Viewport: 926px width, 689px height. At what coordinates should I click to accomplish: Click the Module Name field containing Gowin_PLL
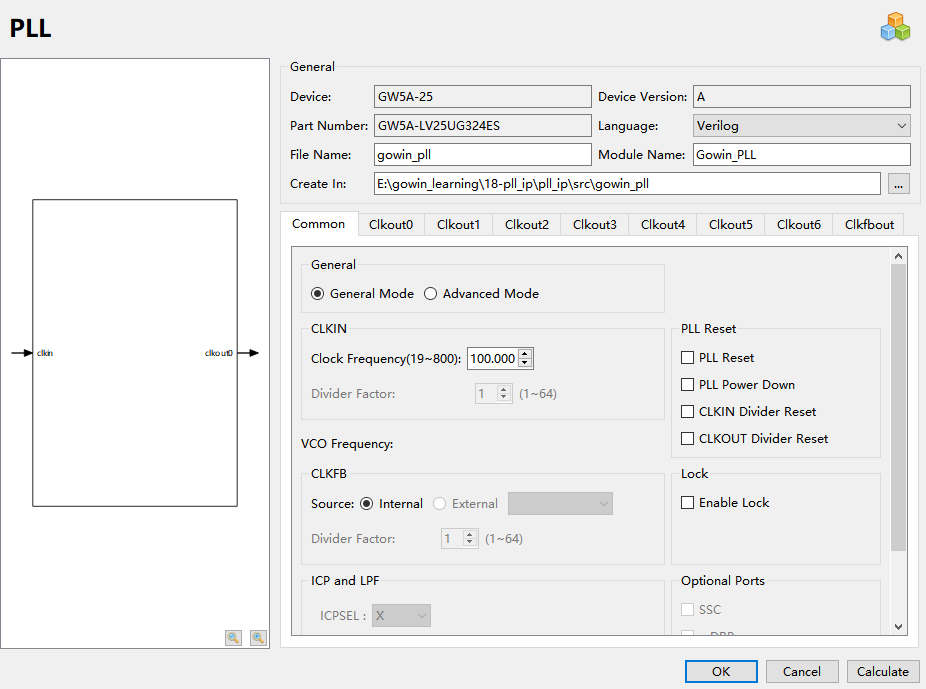801,155
